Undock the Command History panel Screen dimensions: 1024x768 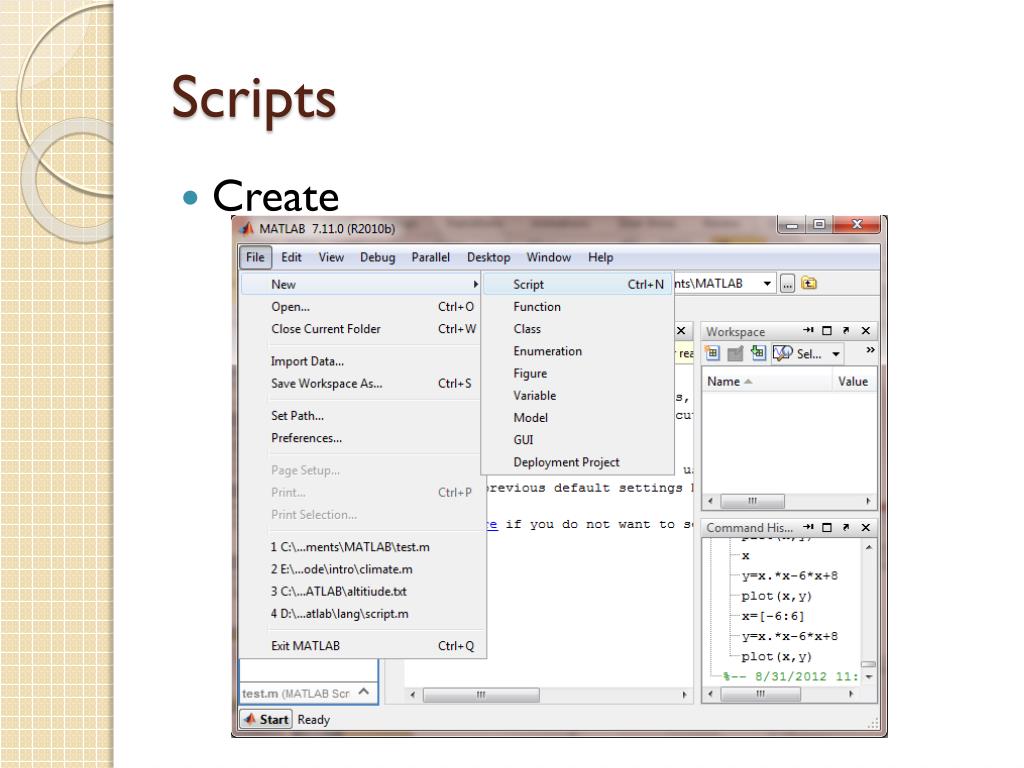pos(846,527)
